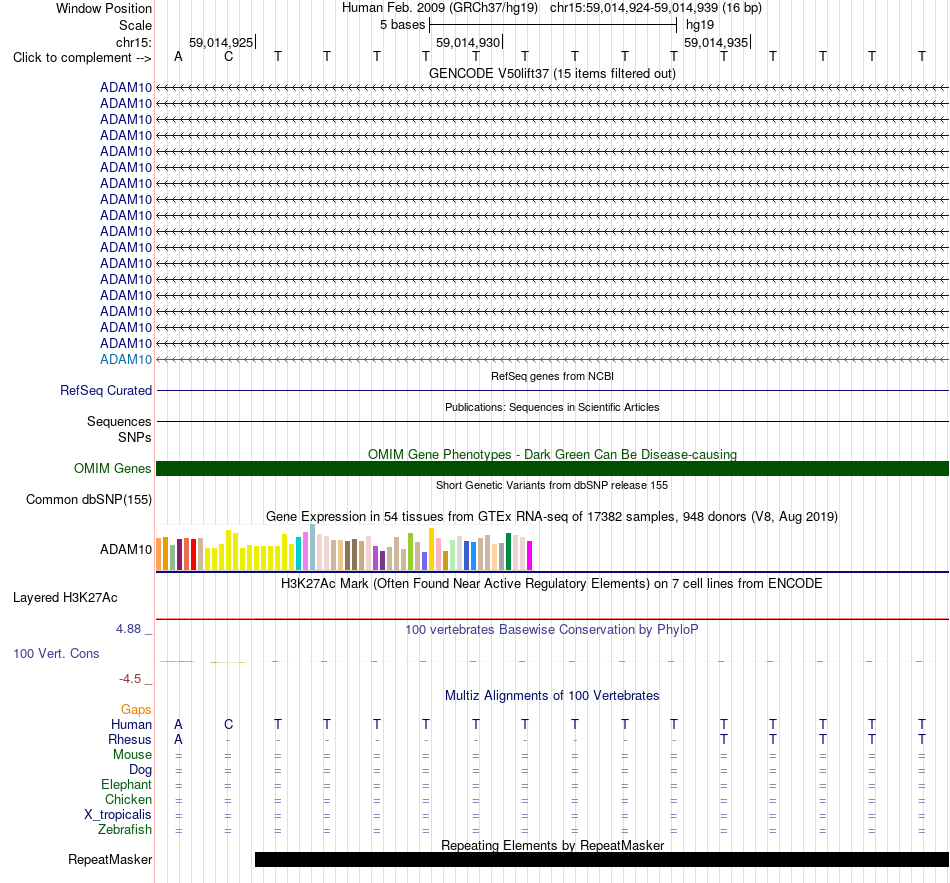Open the GTEx tissue expression bar chart
The height and width of the screenshot is (883, 950).
pos(344,548)
